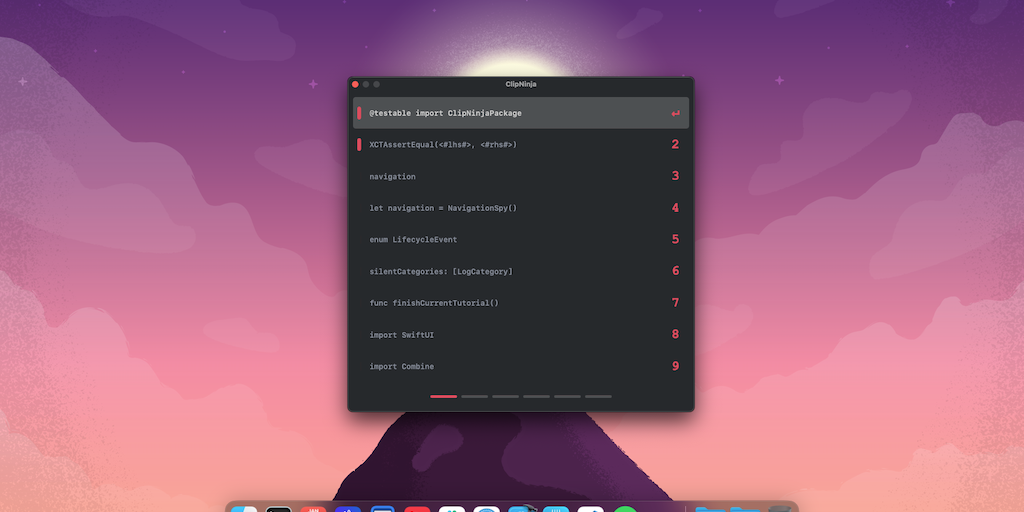Image resolution: width=1024 pixels, height=512 pixels.
Task: Select the clip 'func finishCurrentTutorial()'
Action: (x=520, y=303)
